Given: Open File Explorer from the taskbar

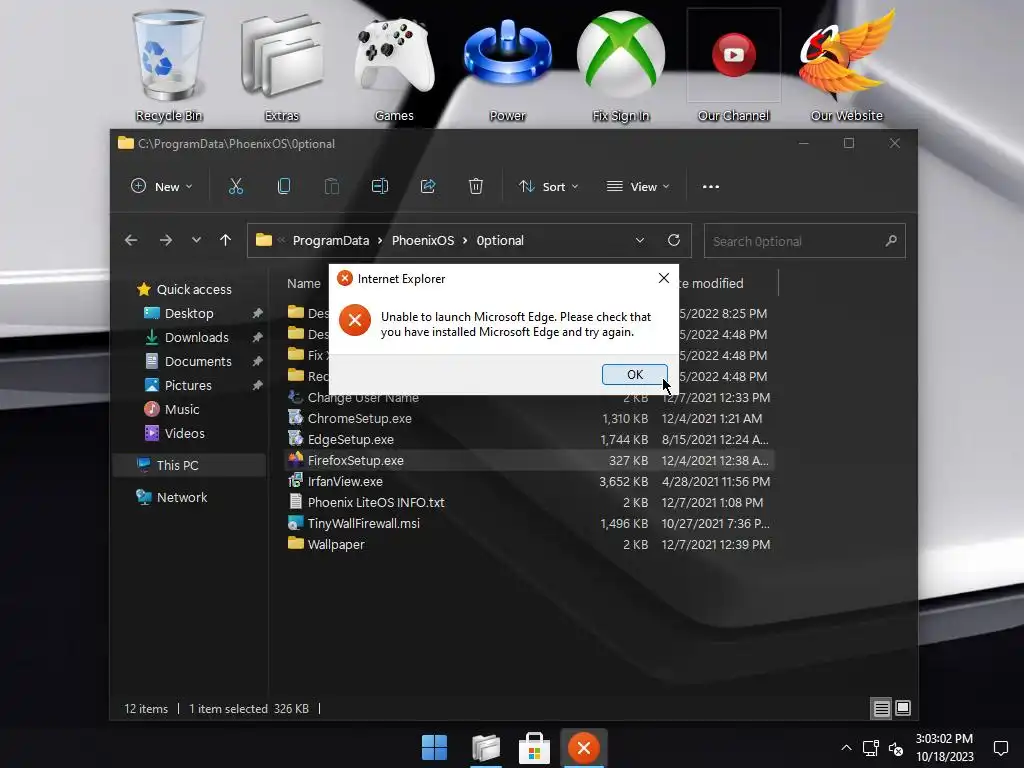Looking at the screenshot, I should pyautogui.click(x=486, y=748).
